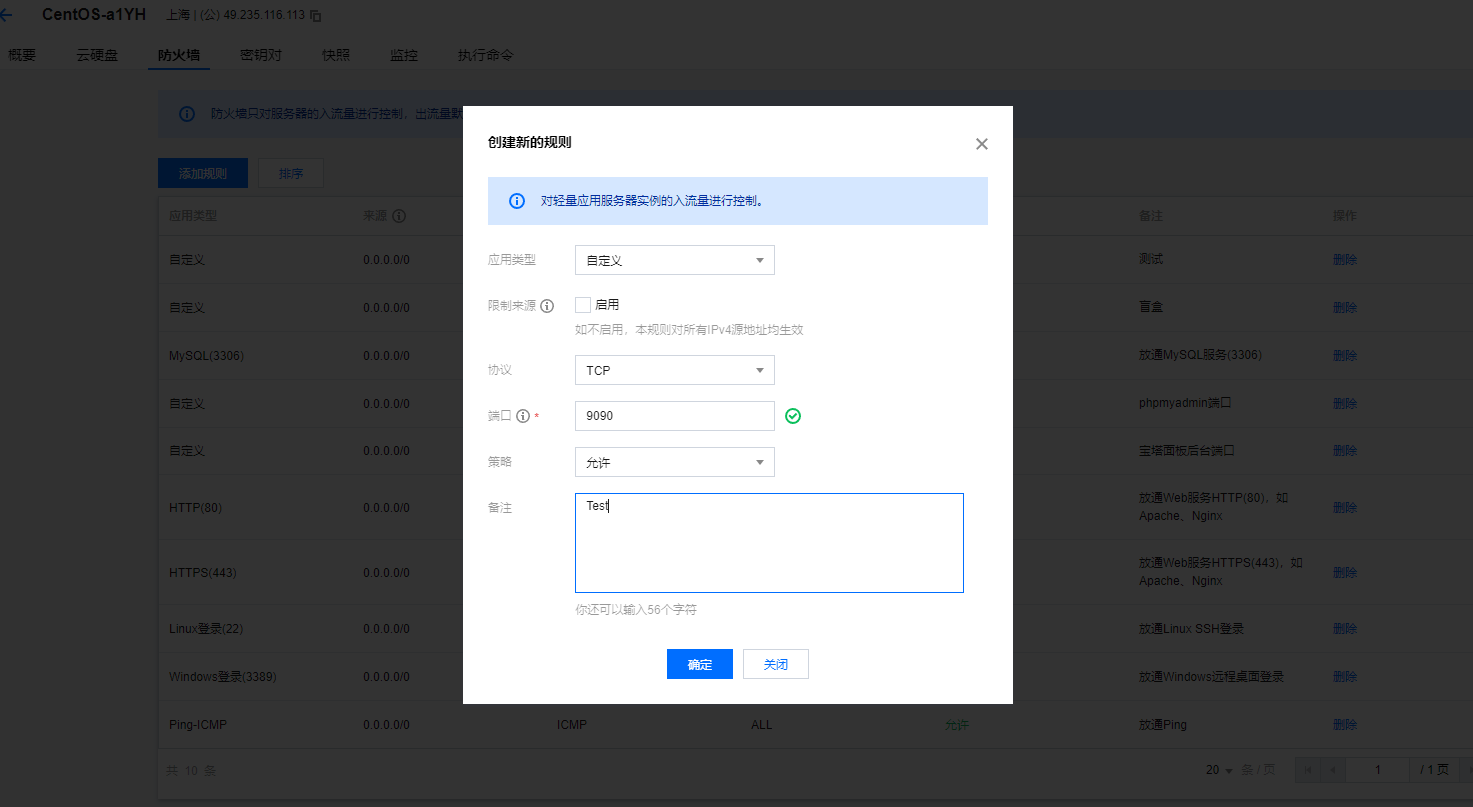Click the green checkmark next to port field
The height and width of the screenshot is (807, 1473).
coord(793,416)
